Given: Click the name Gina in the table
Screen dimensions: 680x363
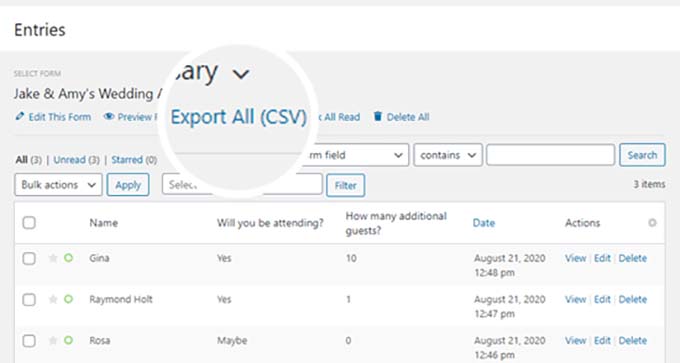Looking at the screenshot, I should pos(99,258).
